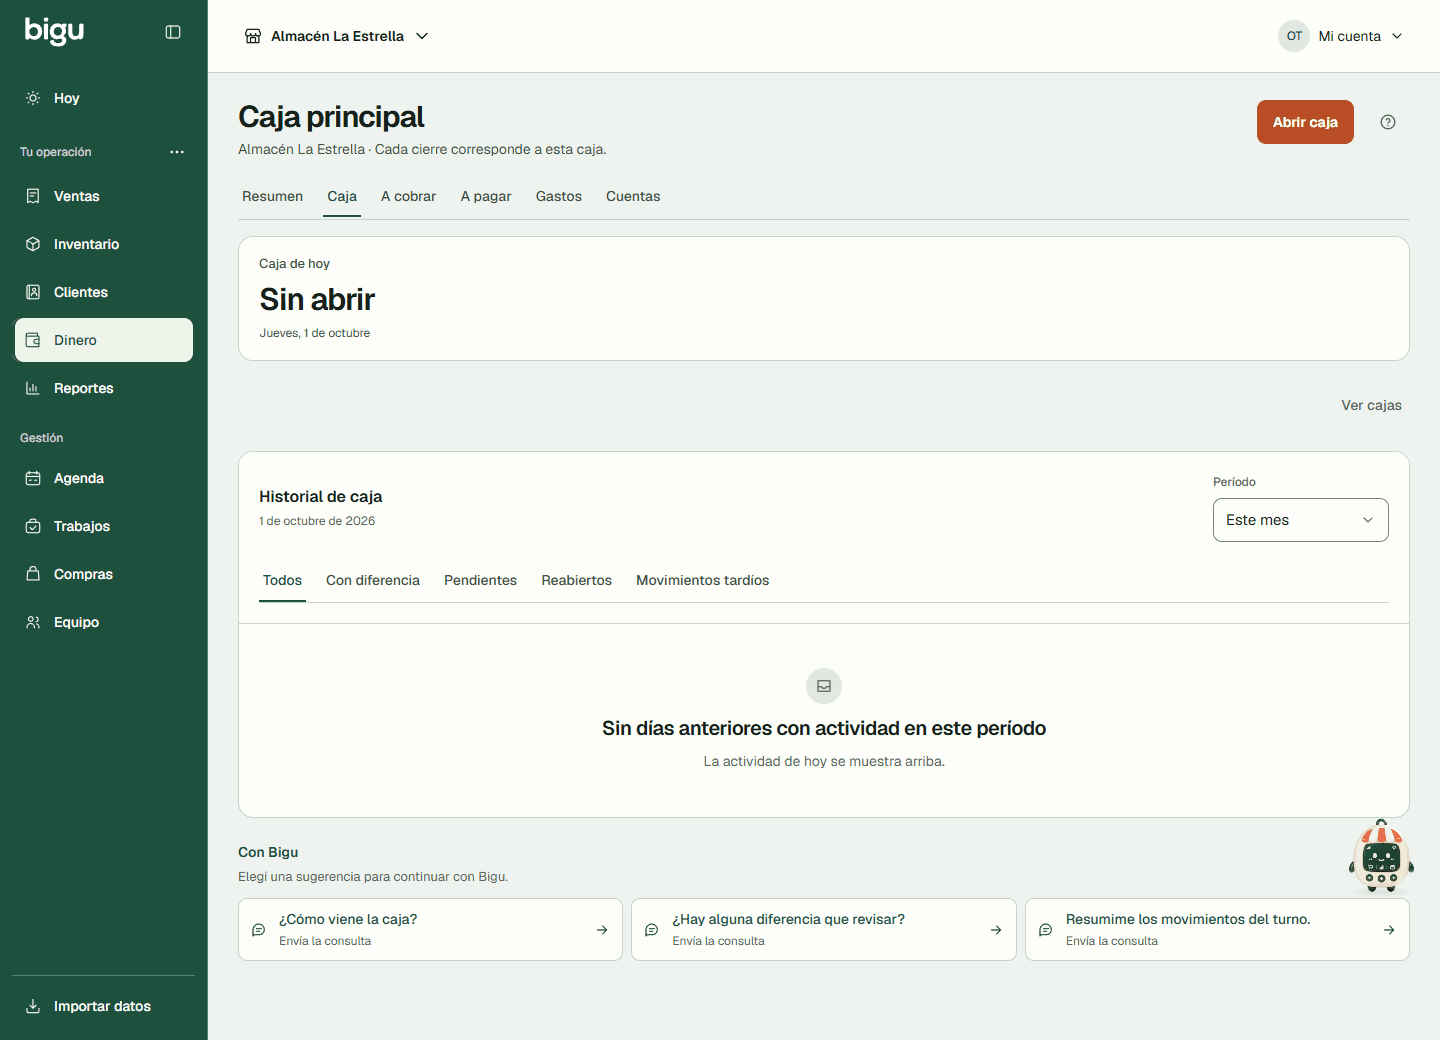The height and width of the screenshot is (1040, 1440).
Task: Send the "¿Cómo viene la caja?" suggestion
Action: tap(430, 930)
